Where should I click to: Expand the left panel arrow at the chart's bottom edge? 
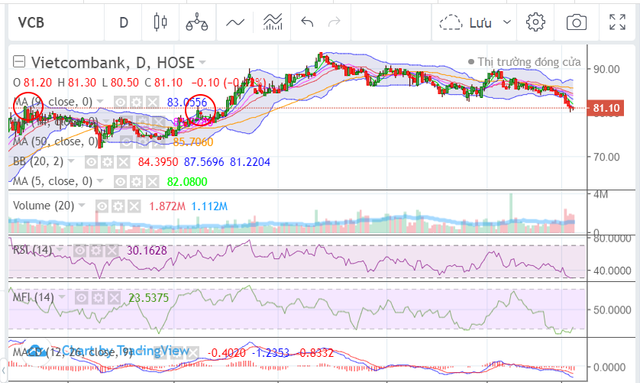pyautogui.click(x=3, y=370)
